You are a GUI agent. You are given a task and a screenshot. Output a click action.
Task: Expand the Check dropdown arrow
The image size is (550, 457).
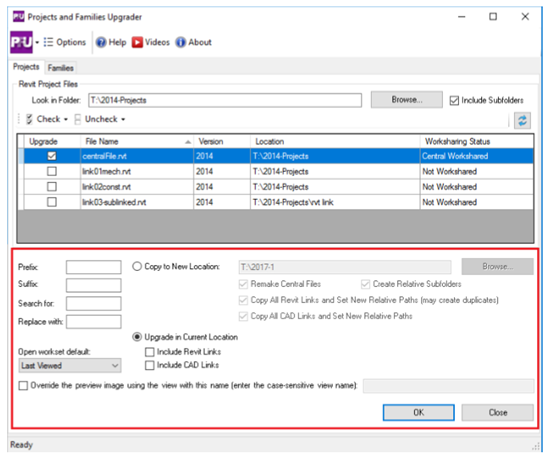[66, 120]
